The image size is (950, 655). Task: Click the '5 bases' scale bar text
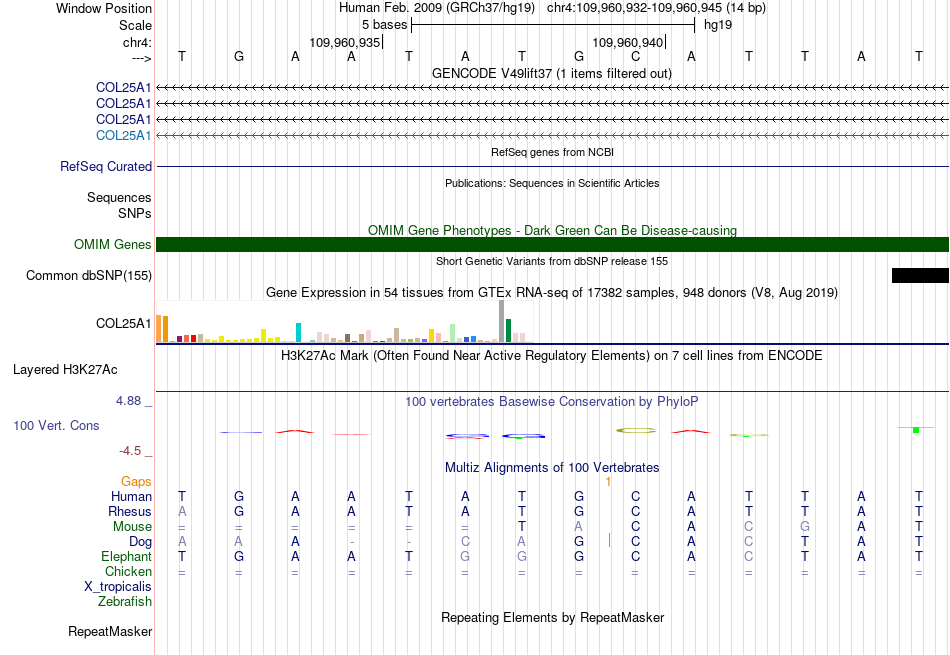pyautogui.click(x=385, y=25)
